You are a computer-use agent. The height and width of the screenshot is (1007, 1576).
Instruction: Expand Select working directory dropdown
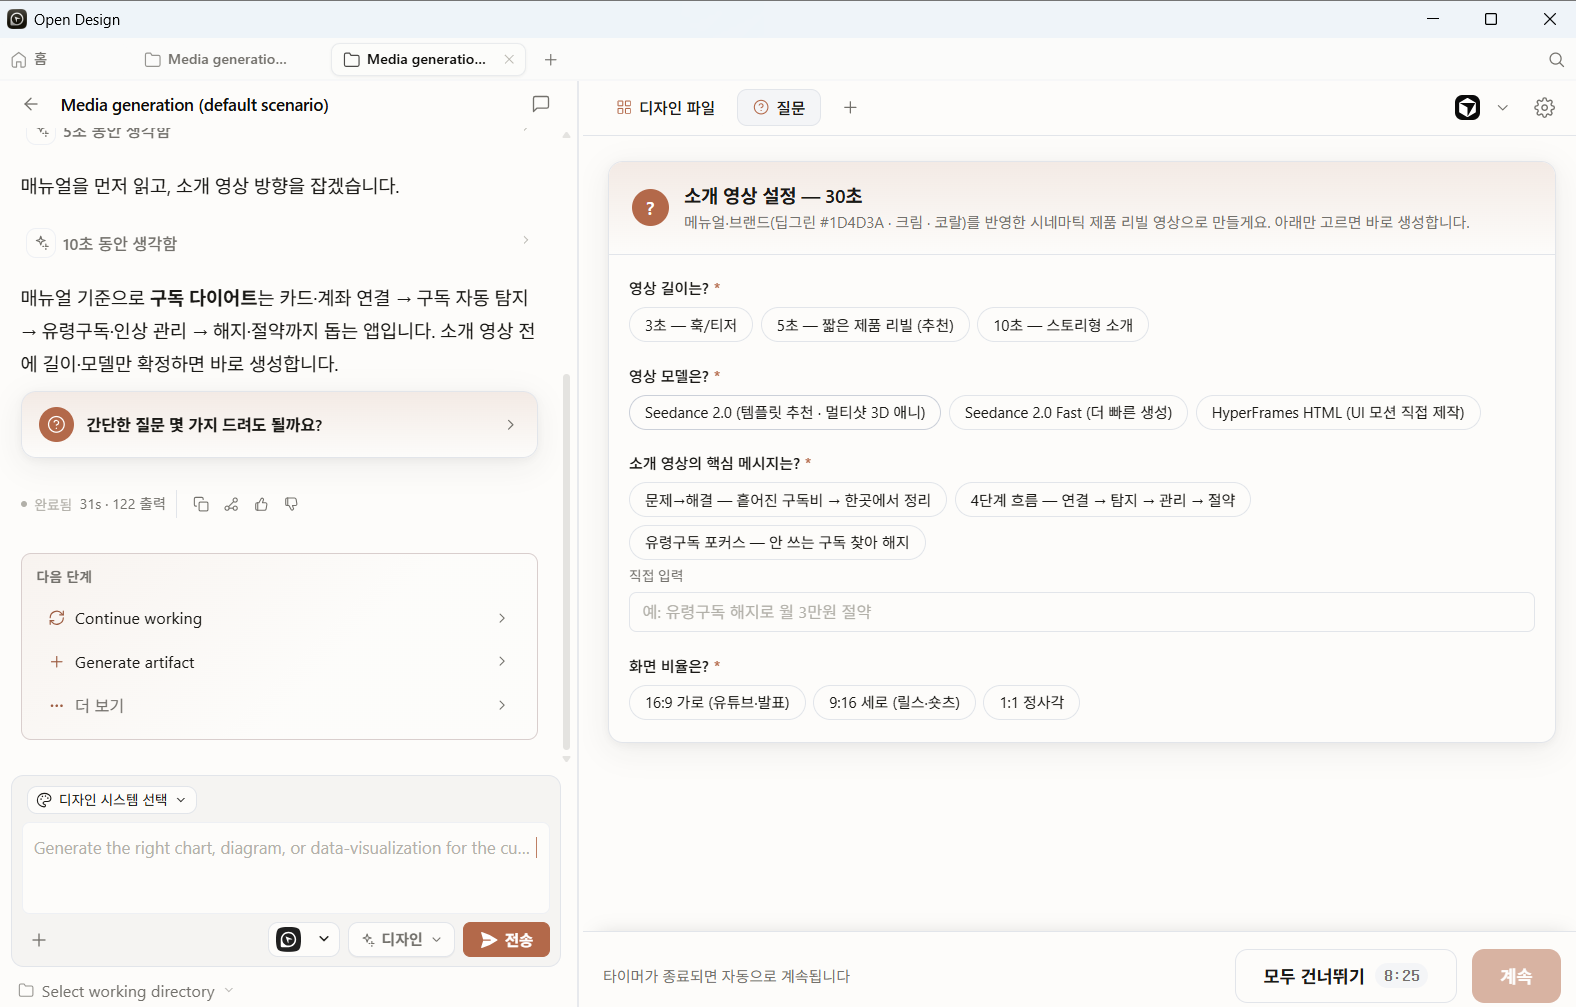[127, 991]
